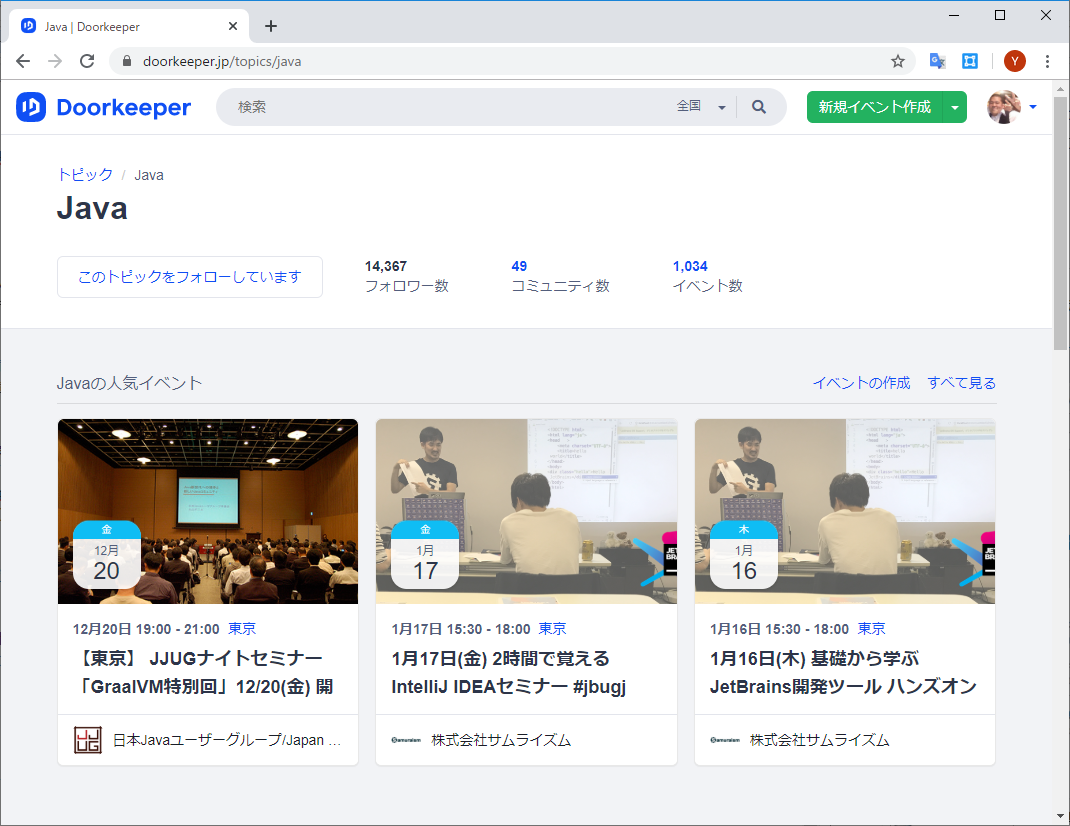The image size is (1070, 826).
Task: Open Google Translate extension icon
Action: (x=938, y=61)
